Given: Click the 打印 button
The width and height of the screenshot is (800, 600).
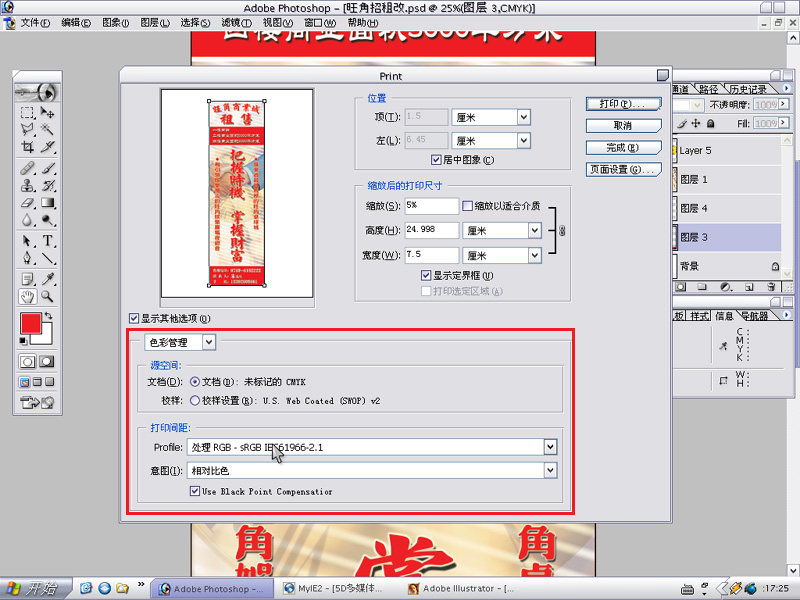Looking at the screenshot, I should point(623,104).
